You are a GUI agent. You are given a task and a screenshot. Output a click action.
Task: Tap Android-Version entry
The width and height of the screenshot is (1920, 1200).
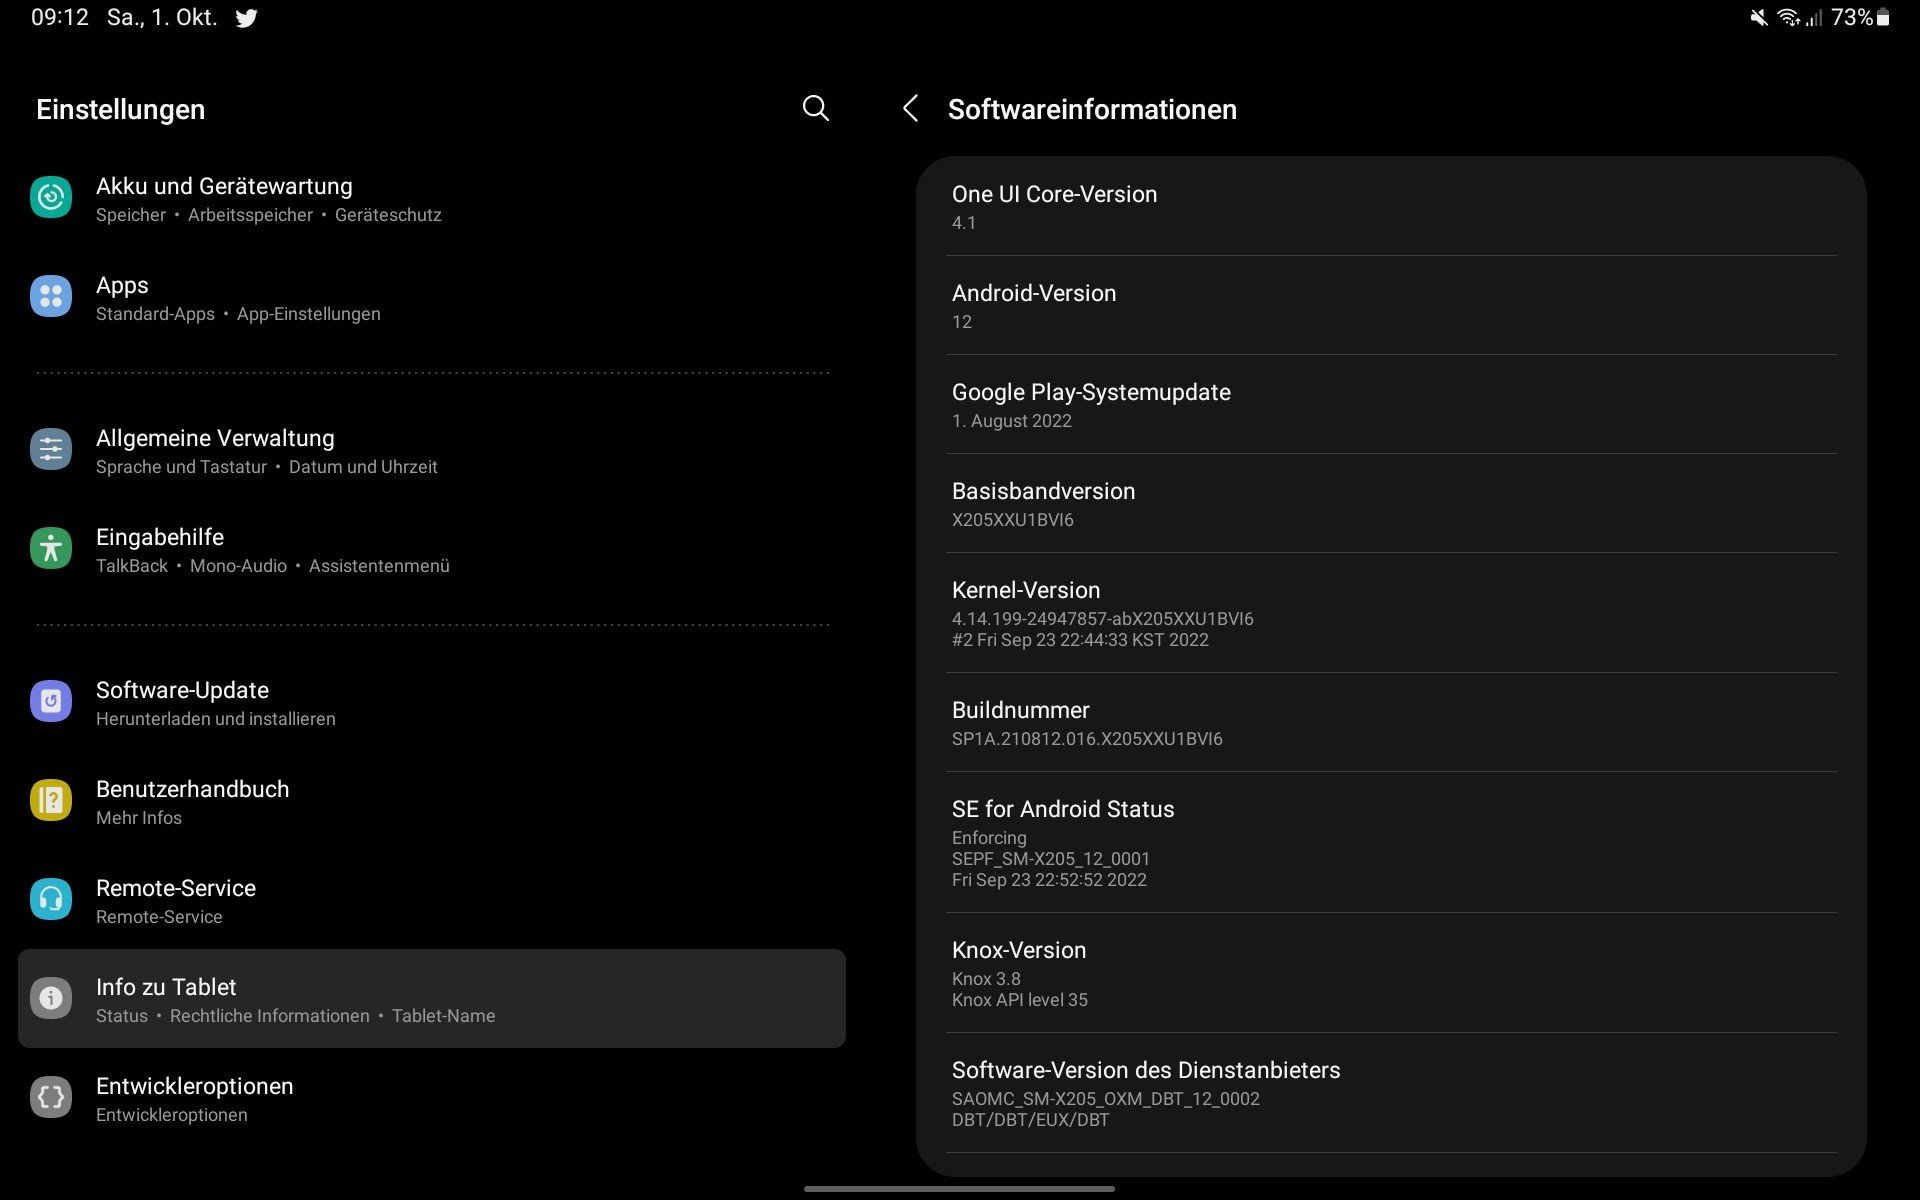[1390, 306]
